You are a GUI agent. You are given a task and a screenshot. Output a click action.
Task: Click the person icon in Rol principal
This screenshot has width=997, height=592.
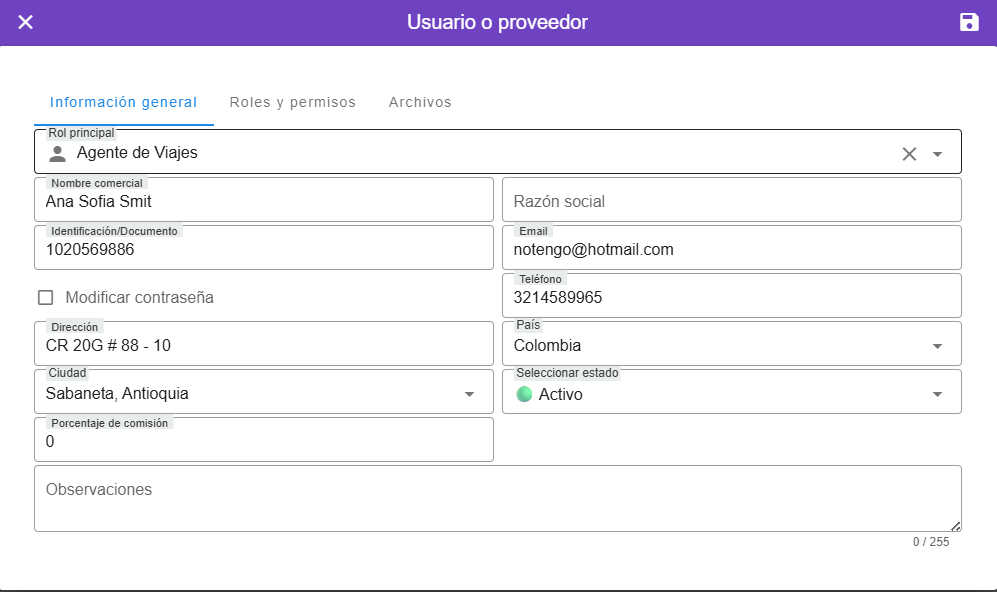(58, 154)
